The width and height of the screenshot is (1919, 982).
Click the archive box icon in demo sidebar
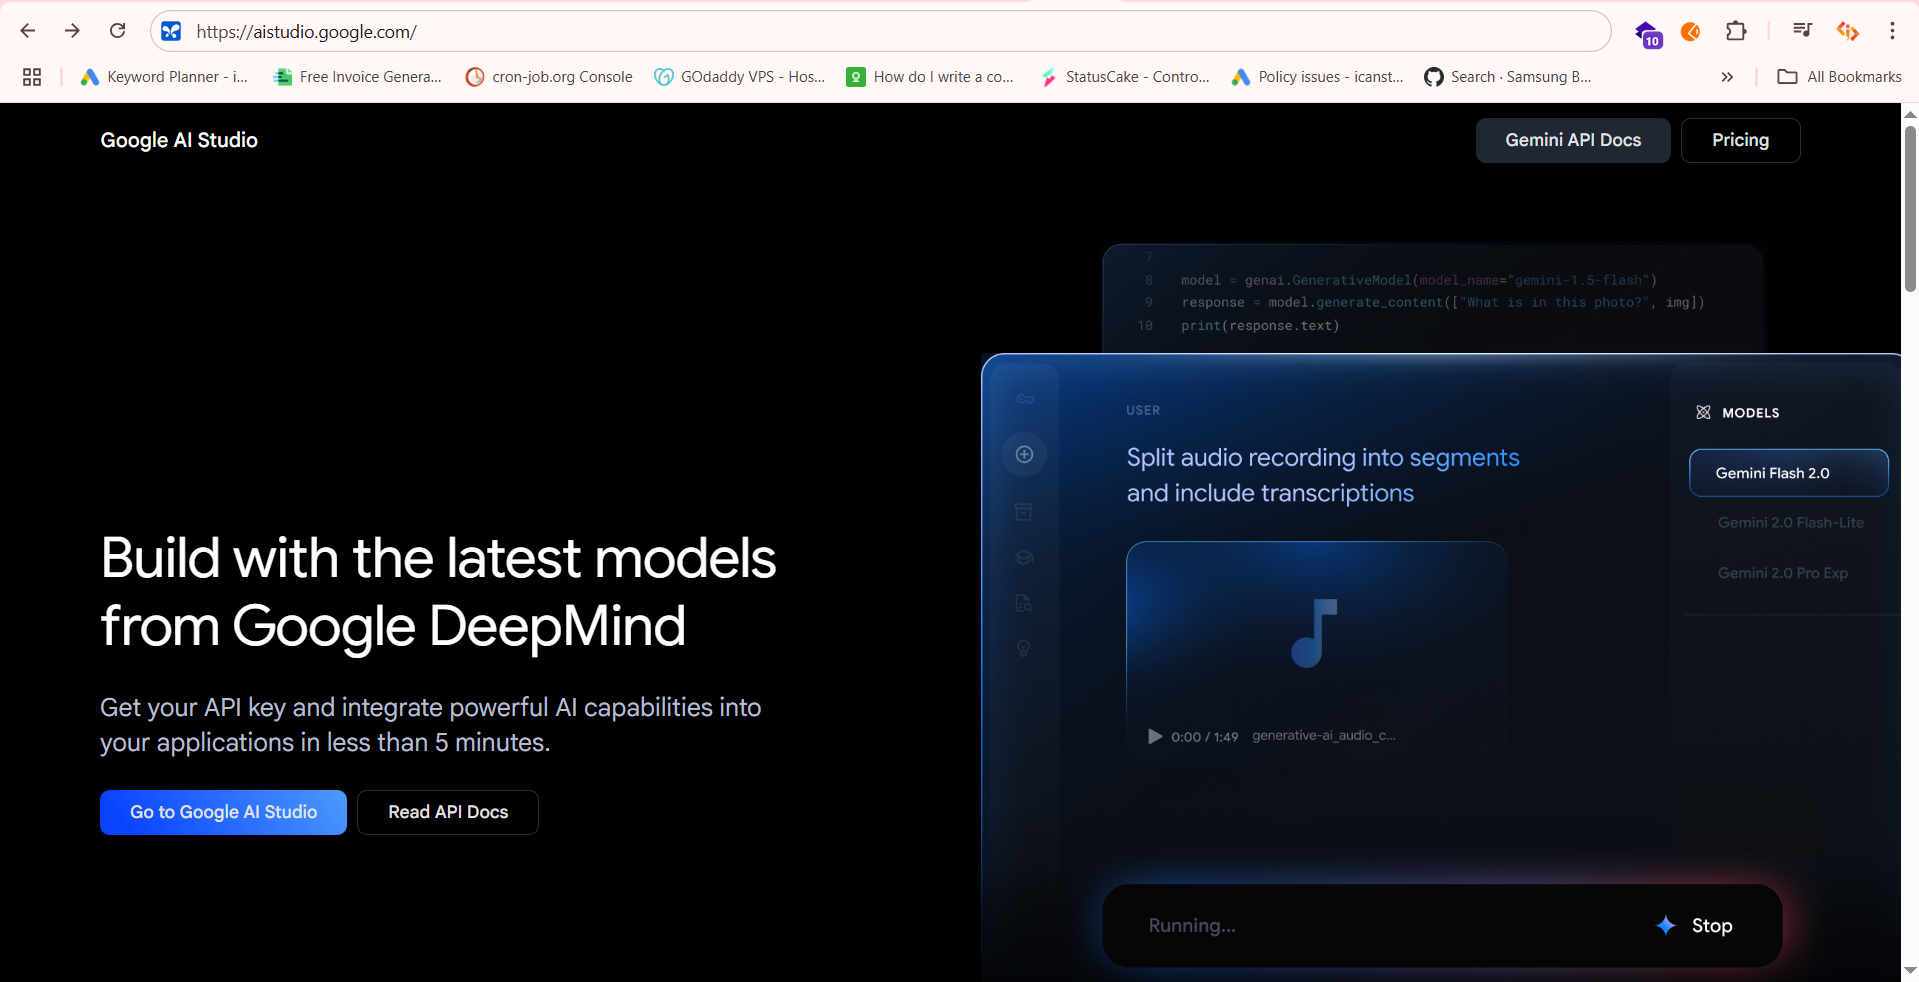(1024, 511)
